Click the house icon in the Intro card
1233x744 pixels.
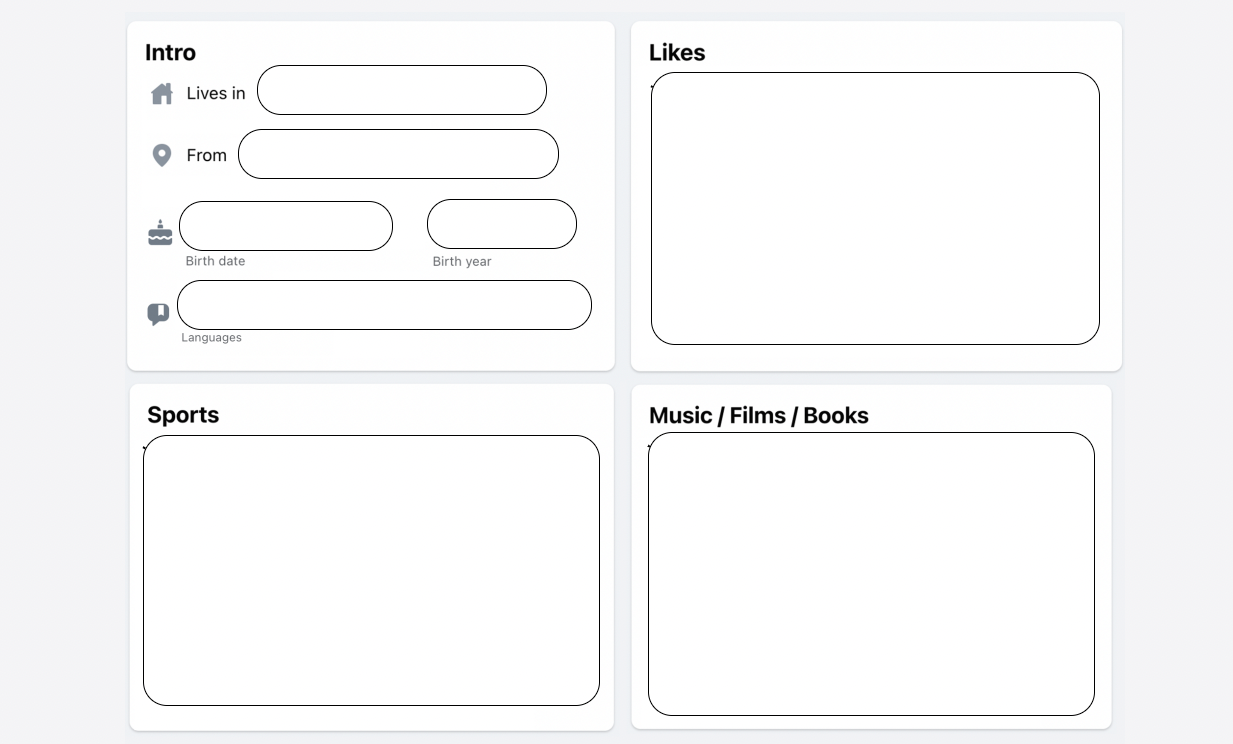tap(160, 92)
